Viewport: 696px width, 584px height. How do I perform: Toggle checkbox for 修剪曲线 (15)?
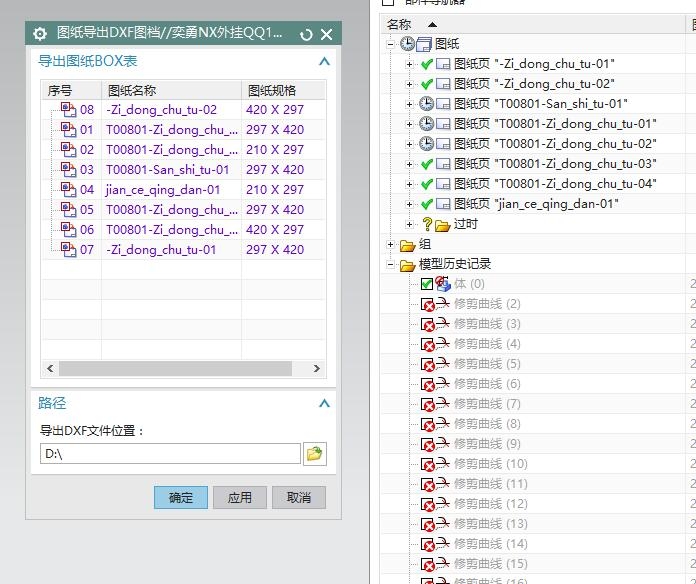tap(427, 564)
